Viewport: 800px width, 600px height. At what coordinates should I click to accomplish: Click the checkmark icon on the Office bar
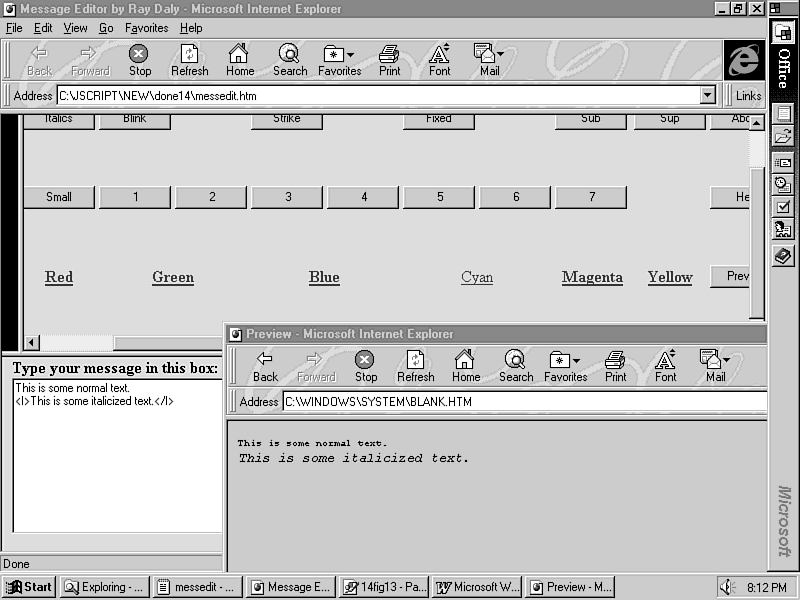[783, 207]
